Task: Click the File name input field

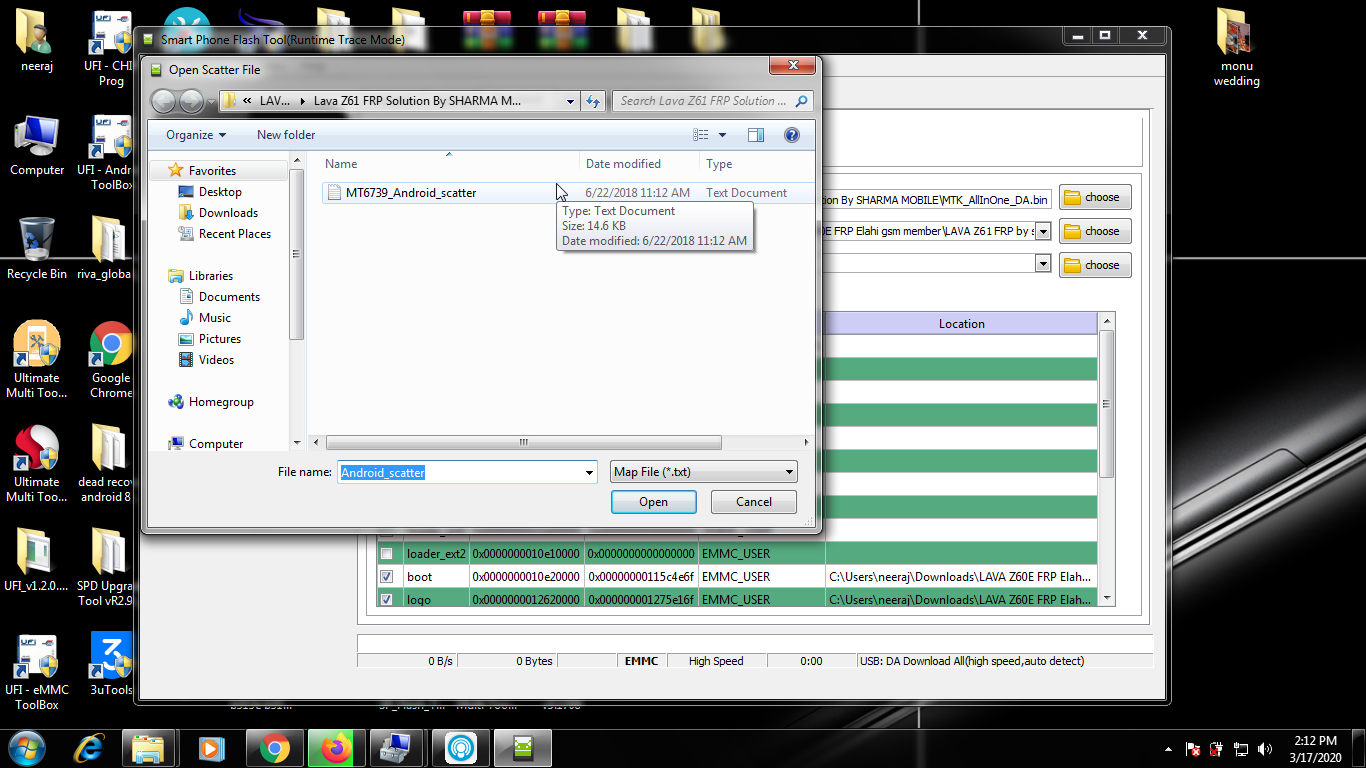Action: click(x=459, y=472)
